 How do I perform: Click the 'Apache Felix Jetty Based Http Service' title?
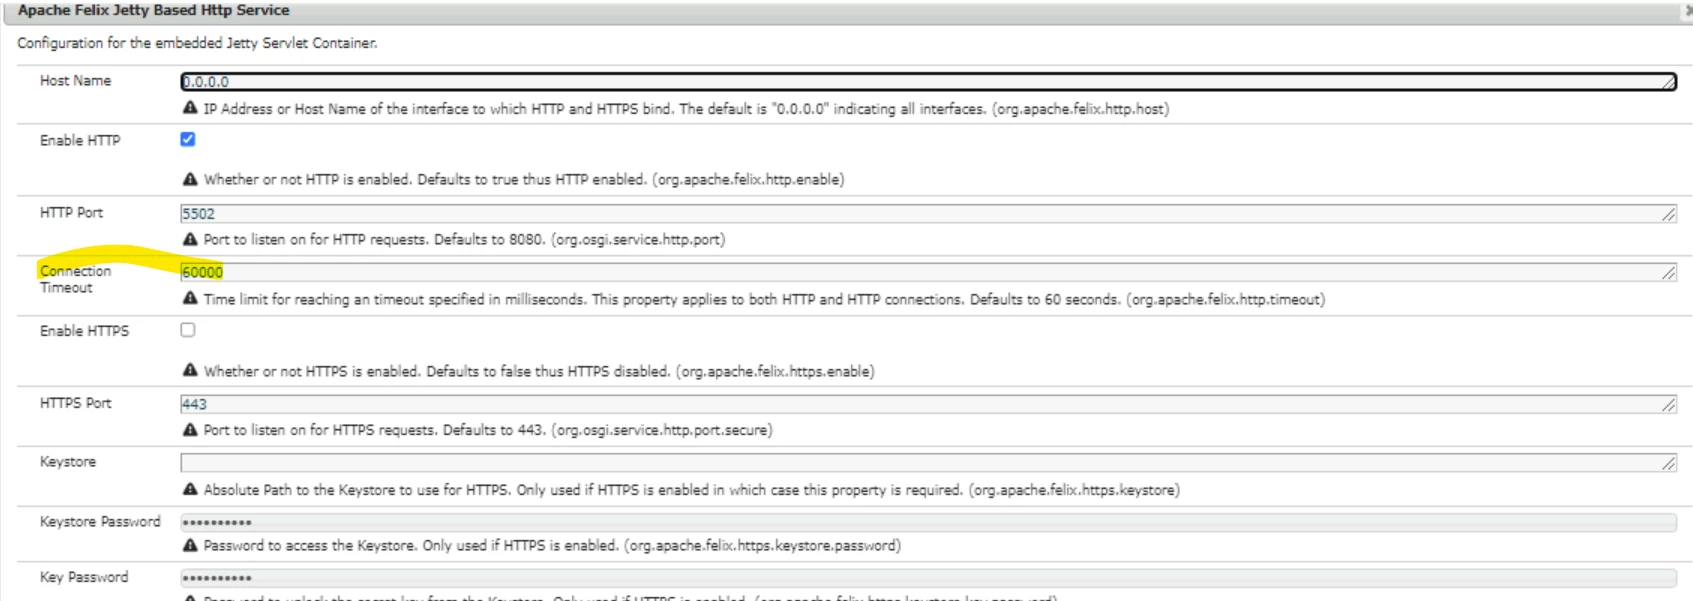coord(153,10)
